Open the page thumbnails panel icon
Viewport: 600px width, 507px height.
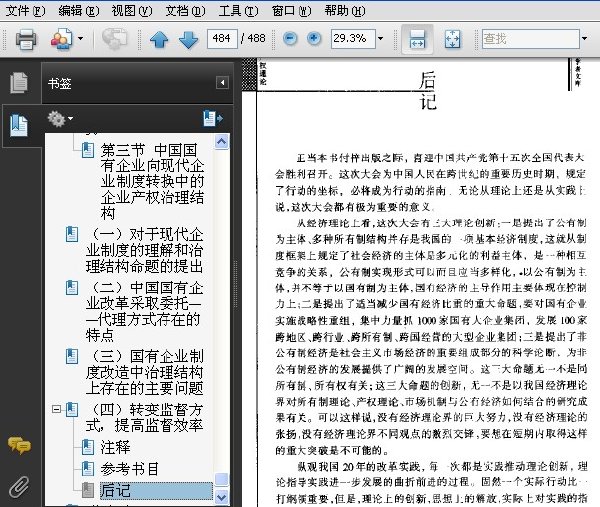pos(19,83)
